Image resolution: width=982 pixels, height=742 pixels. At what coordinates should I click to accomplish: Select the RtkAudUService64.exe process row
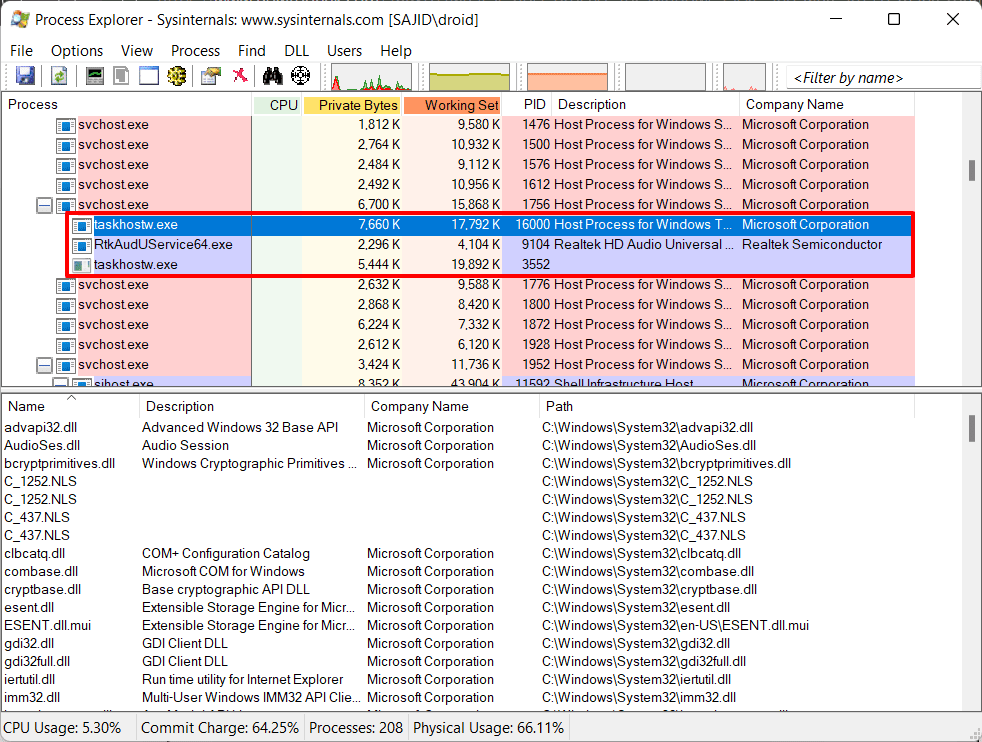(x=163, y=245)
